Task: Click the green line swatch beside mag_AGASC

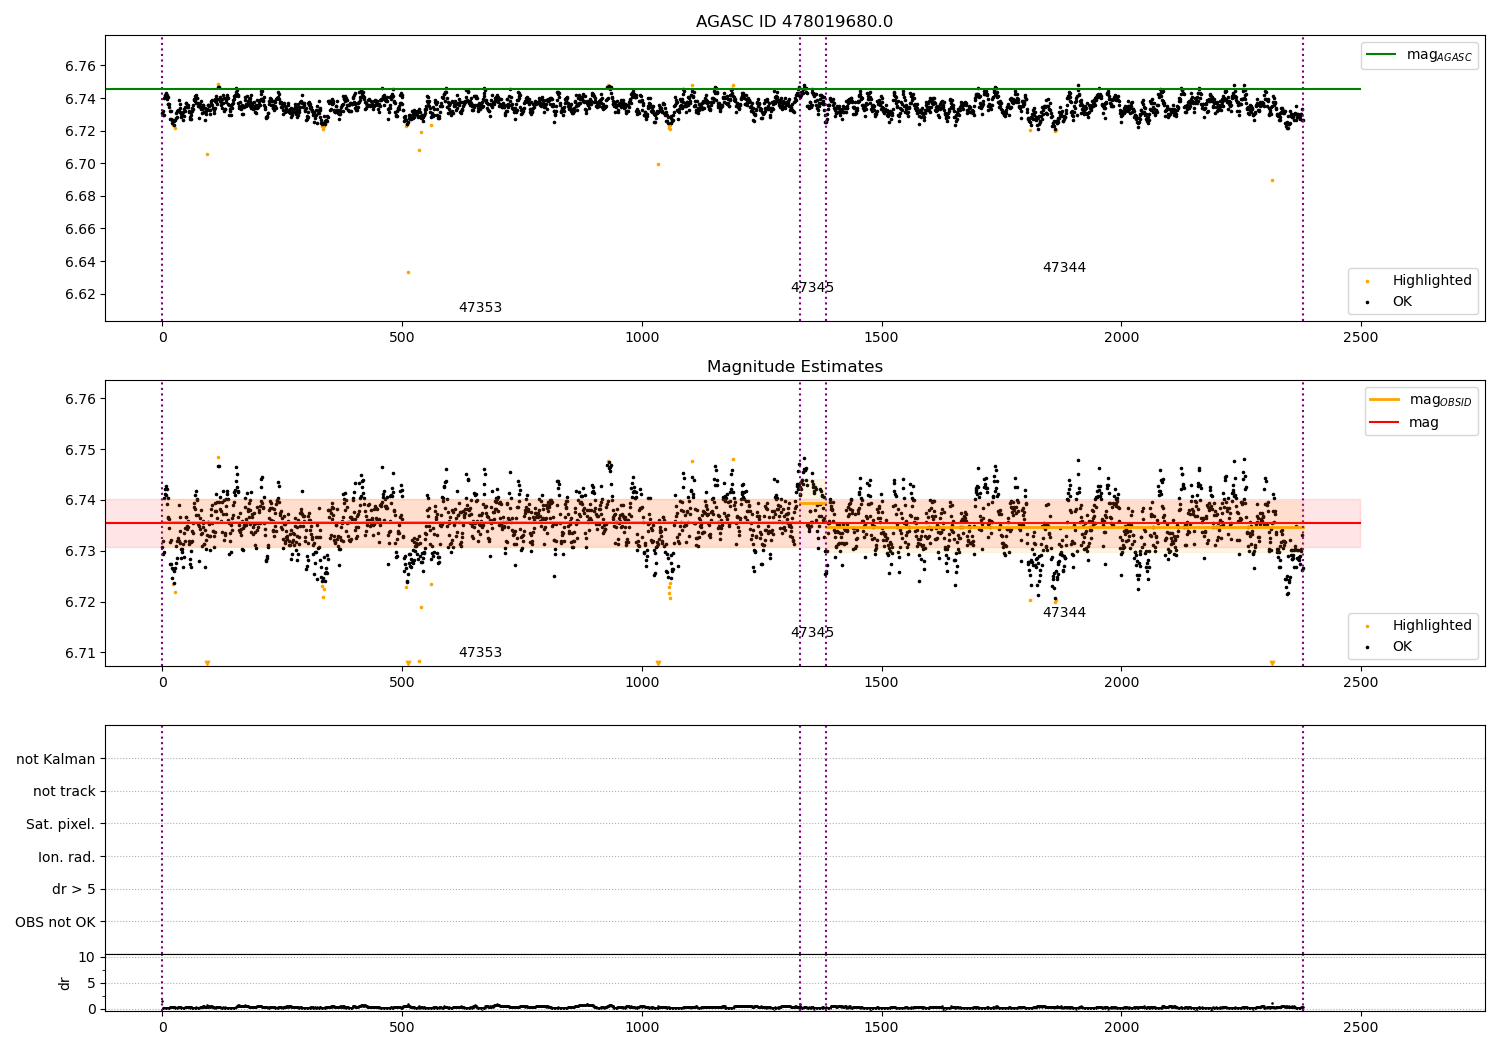Action: coord(1381,55)
